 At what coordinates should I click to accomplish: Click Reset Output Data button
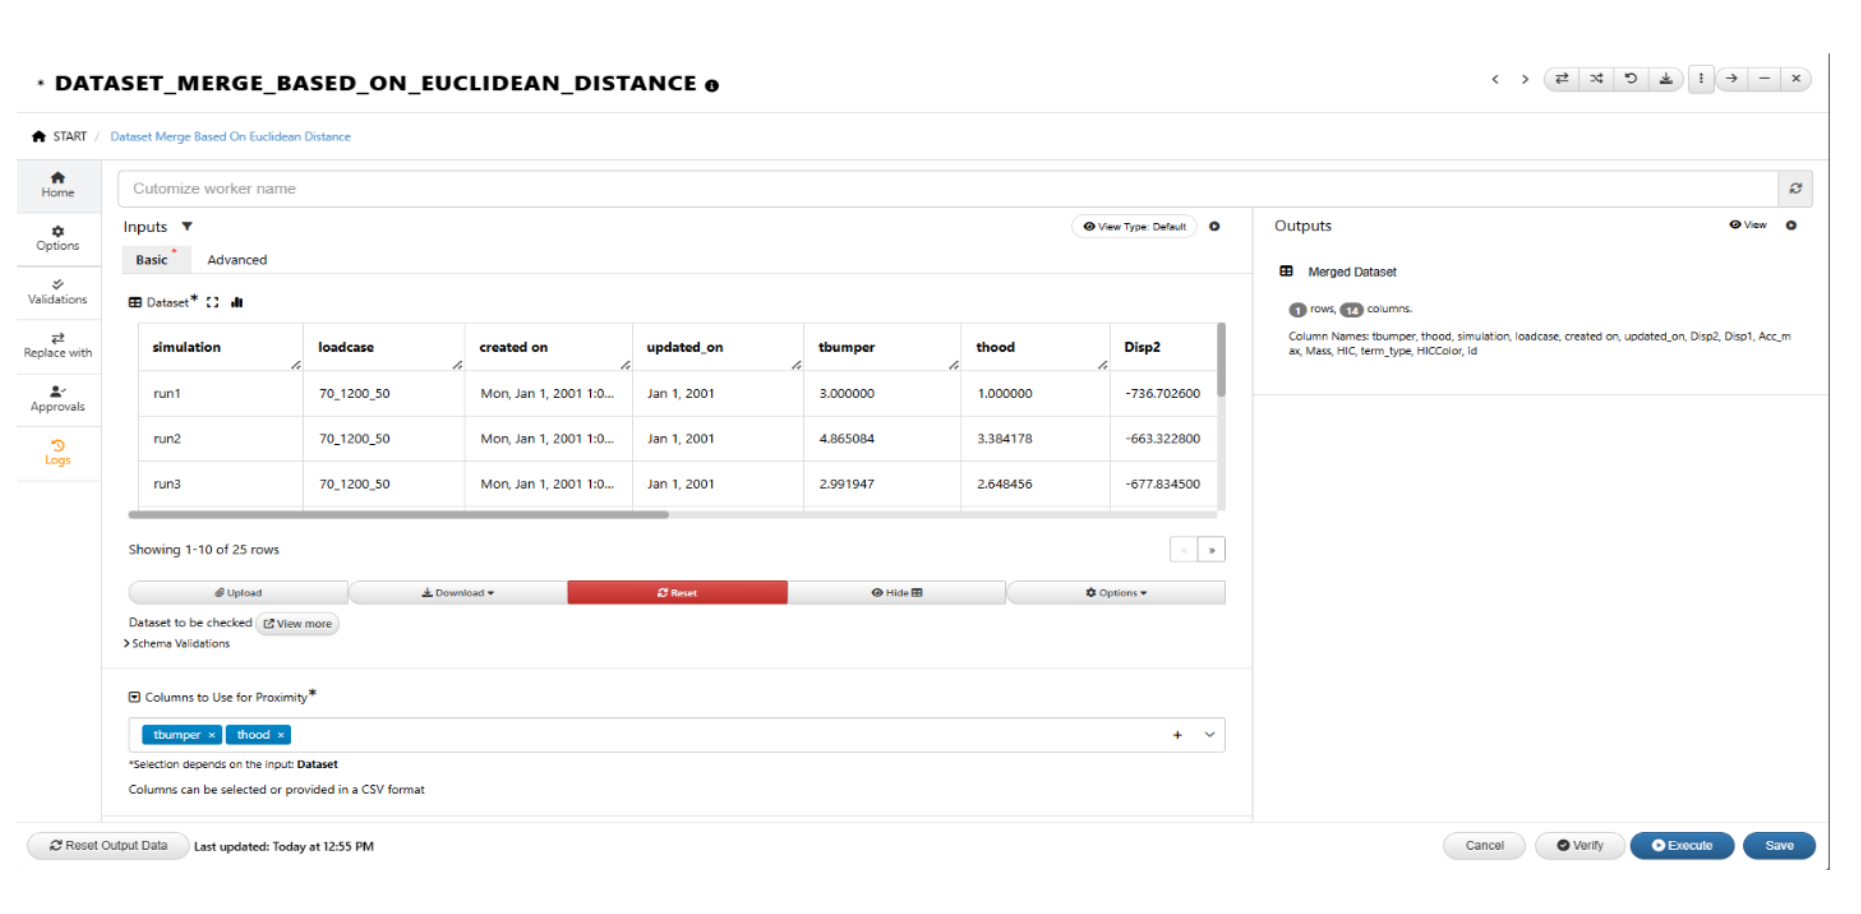(x=108, y=846)
